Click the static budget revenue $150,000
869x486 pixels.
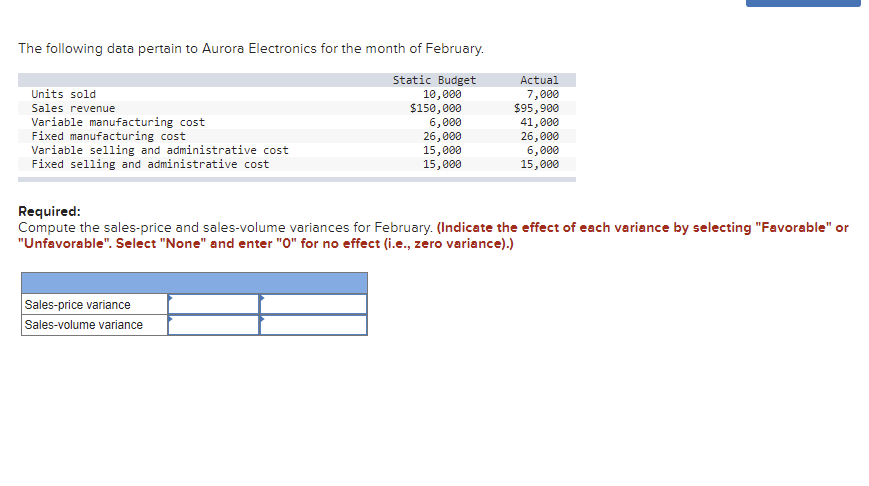436,108
